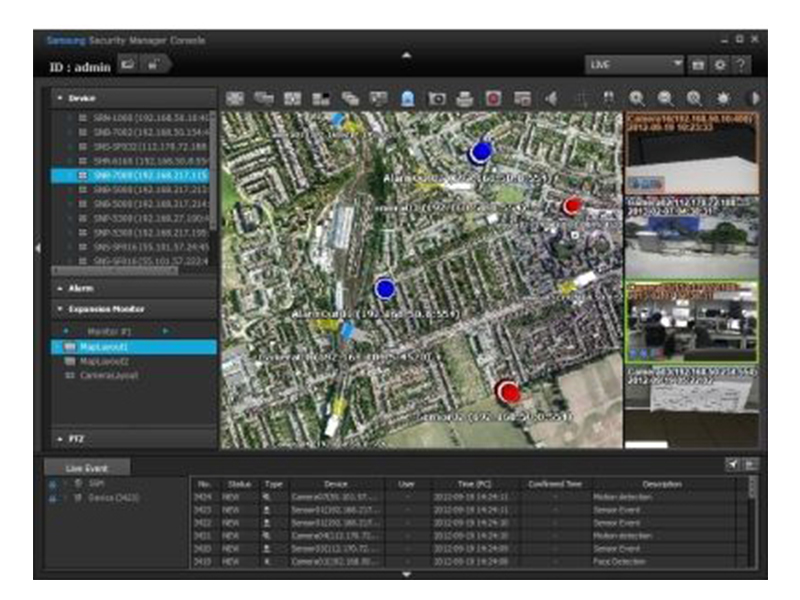Click the speaker audio icon in toolbar
This screenshot has width=800, height=600.
pyautogui.click(x=549, y=98)
